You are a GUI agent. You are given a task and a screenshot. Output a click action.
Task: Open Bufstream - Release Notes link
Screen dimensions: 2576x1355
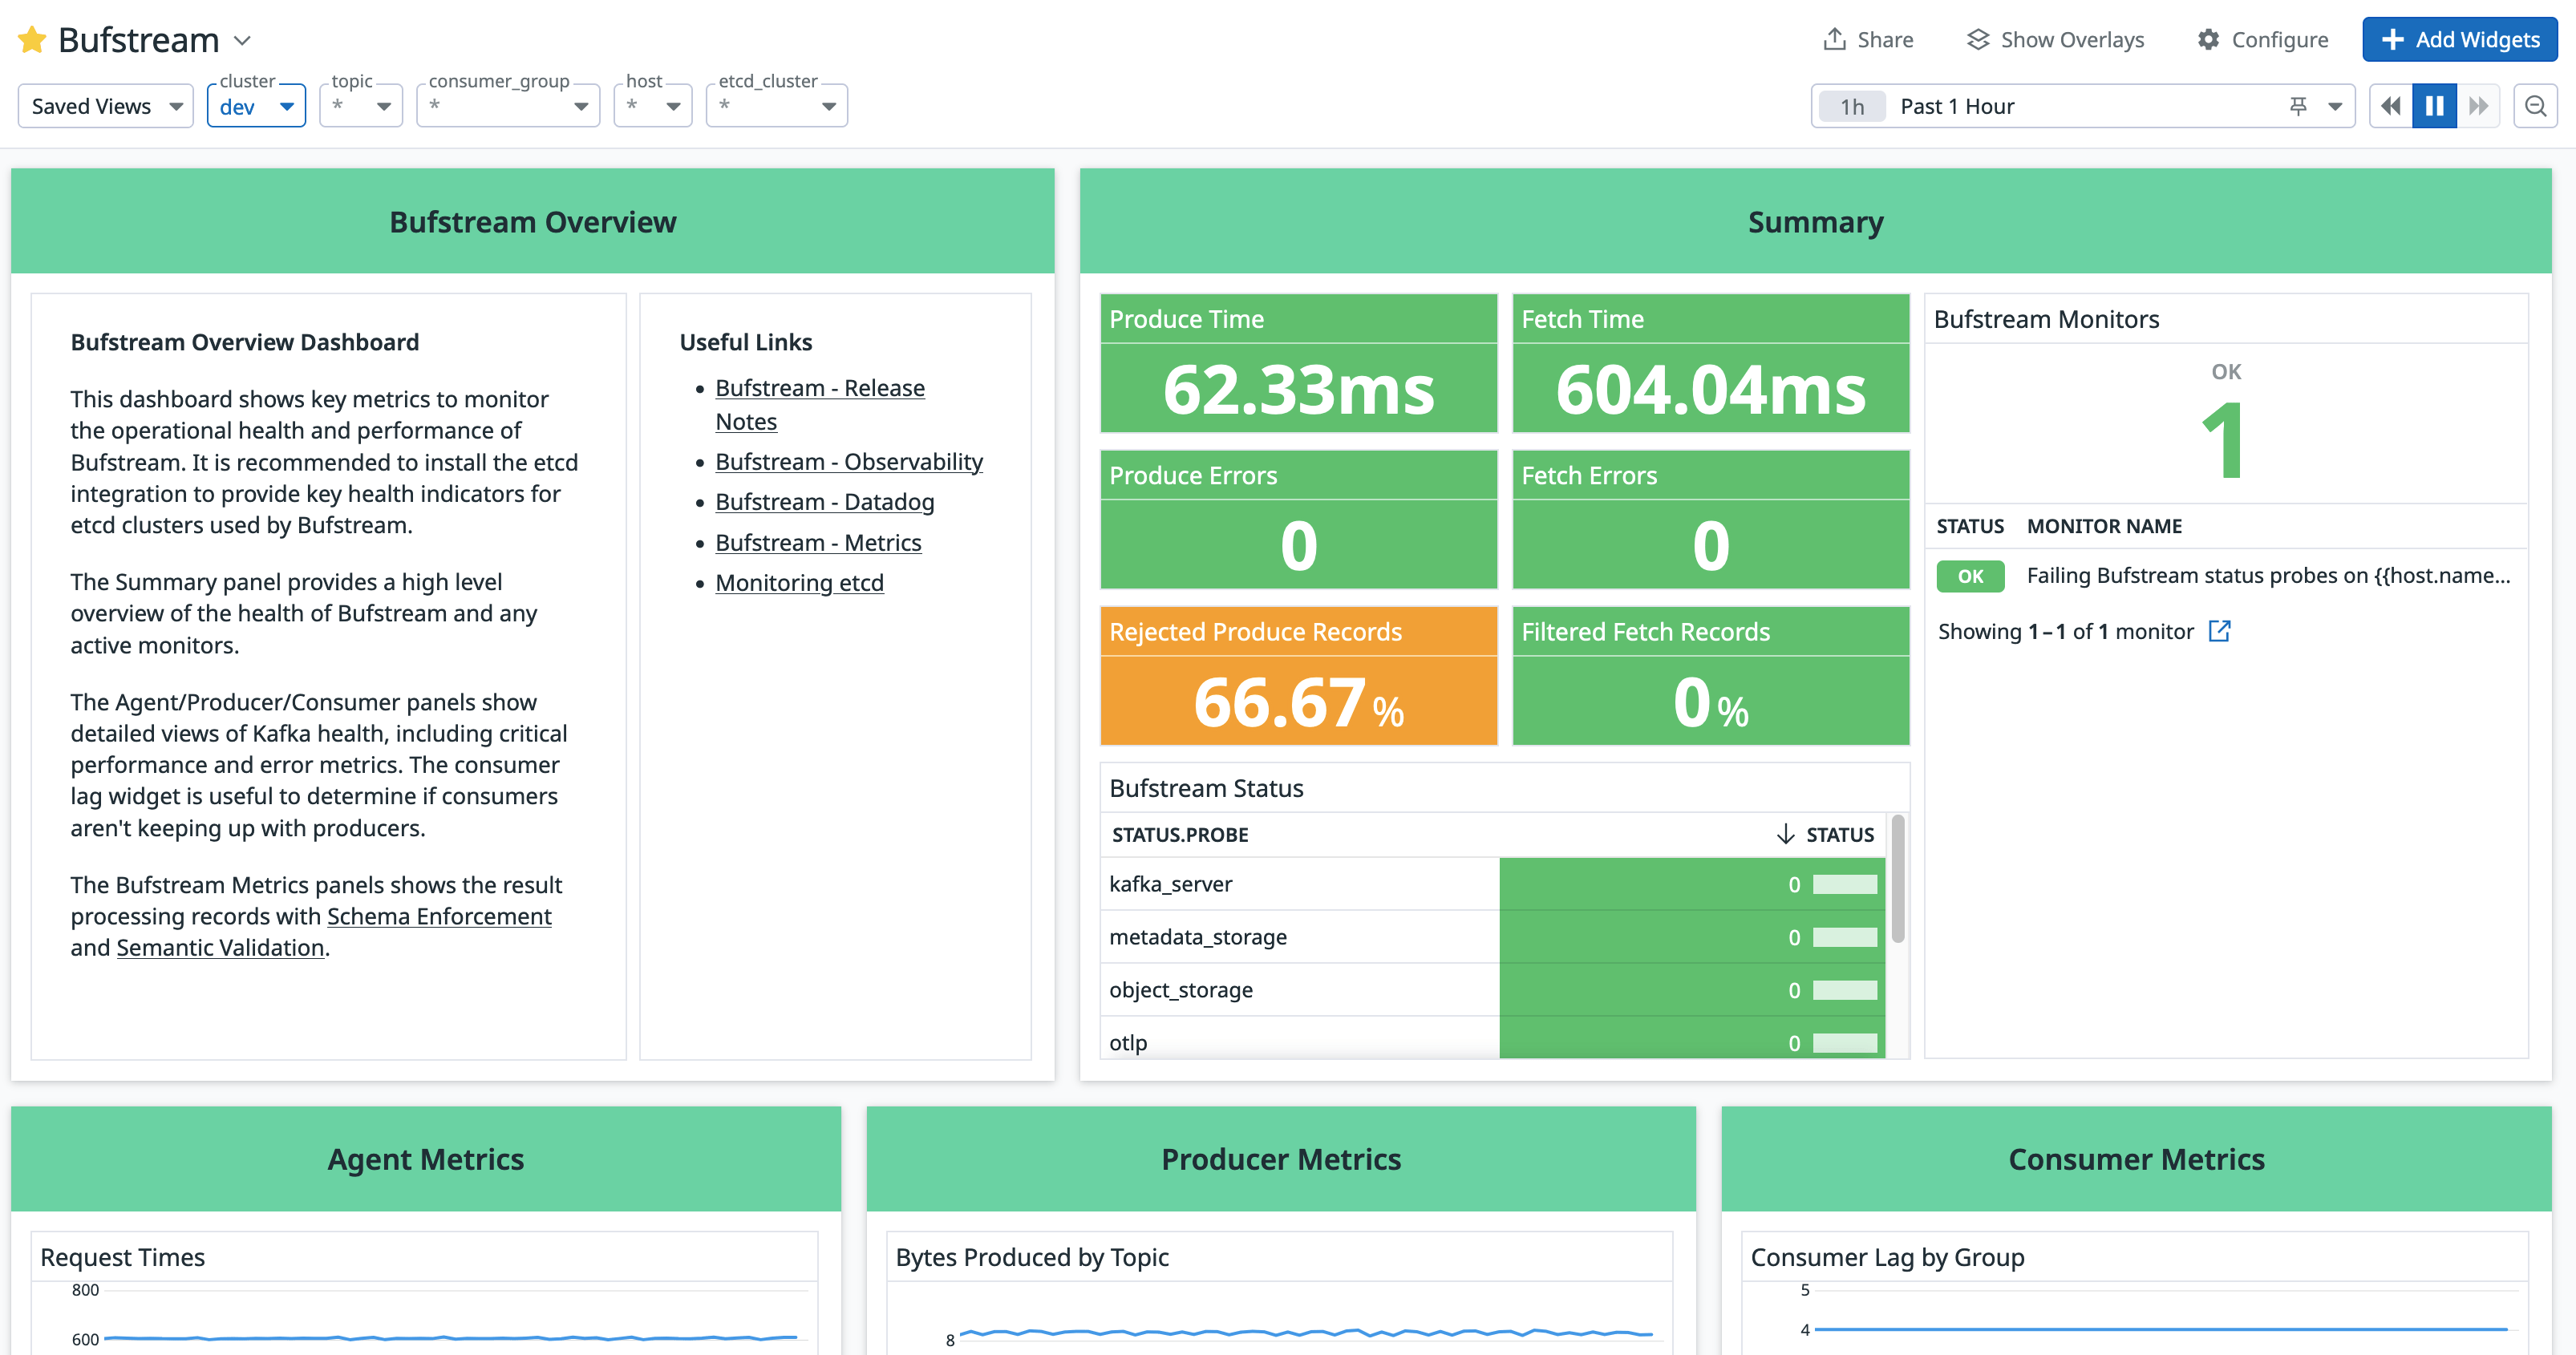point(820,404)
